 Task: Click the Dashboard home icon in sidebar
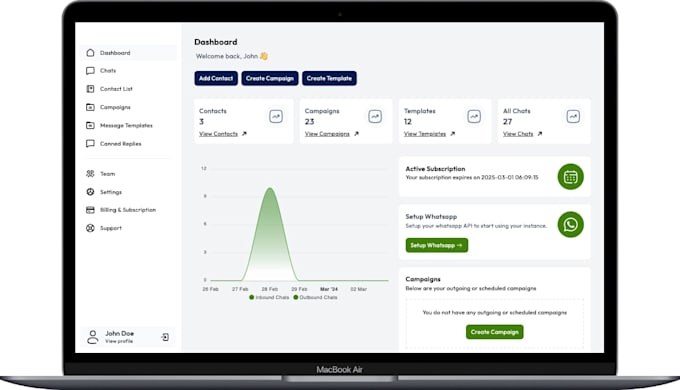(90, 53)
